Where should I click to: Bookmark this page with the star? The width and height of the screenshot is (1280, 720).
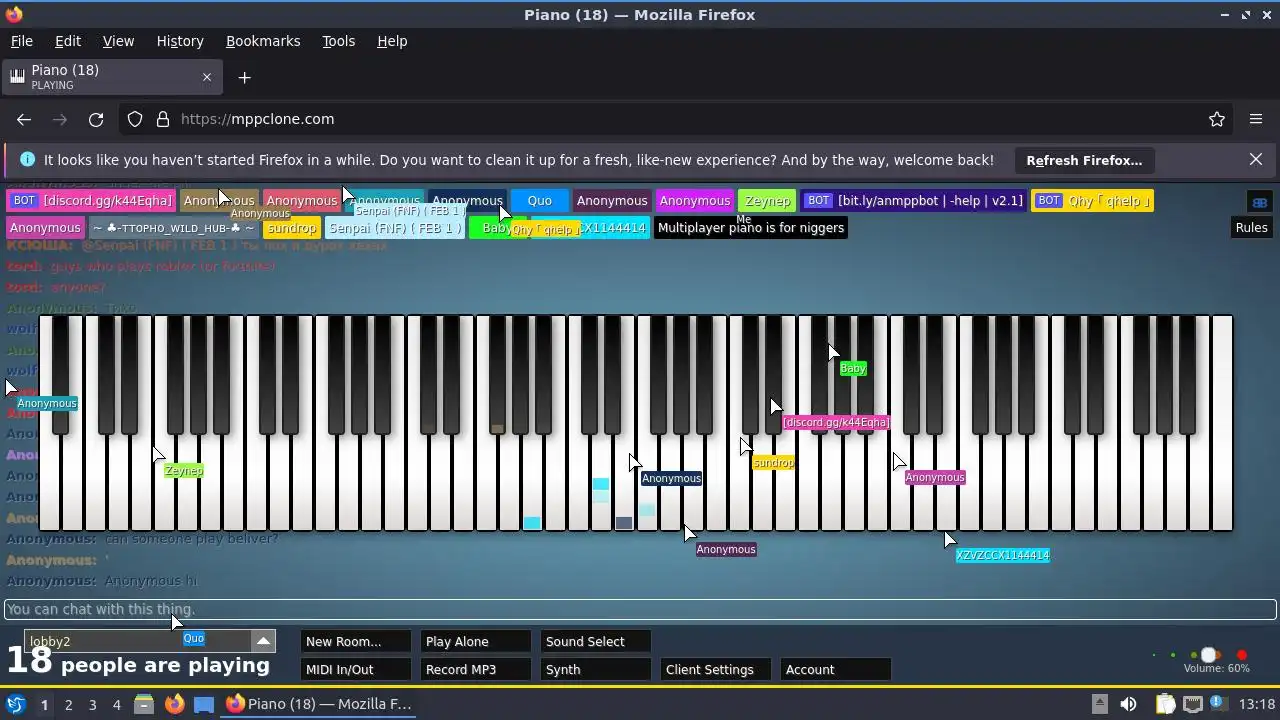point(1217,119)
